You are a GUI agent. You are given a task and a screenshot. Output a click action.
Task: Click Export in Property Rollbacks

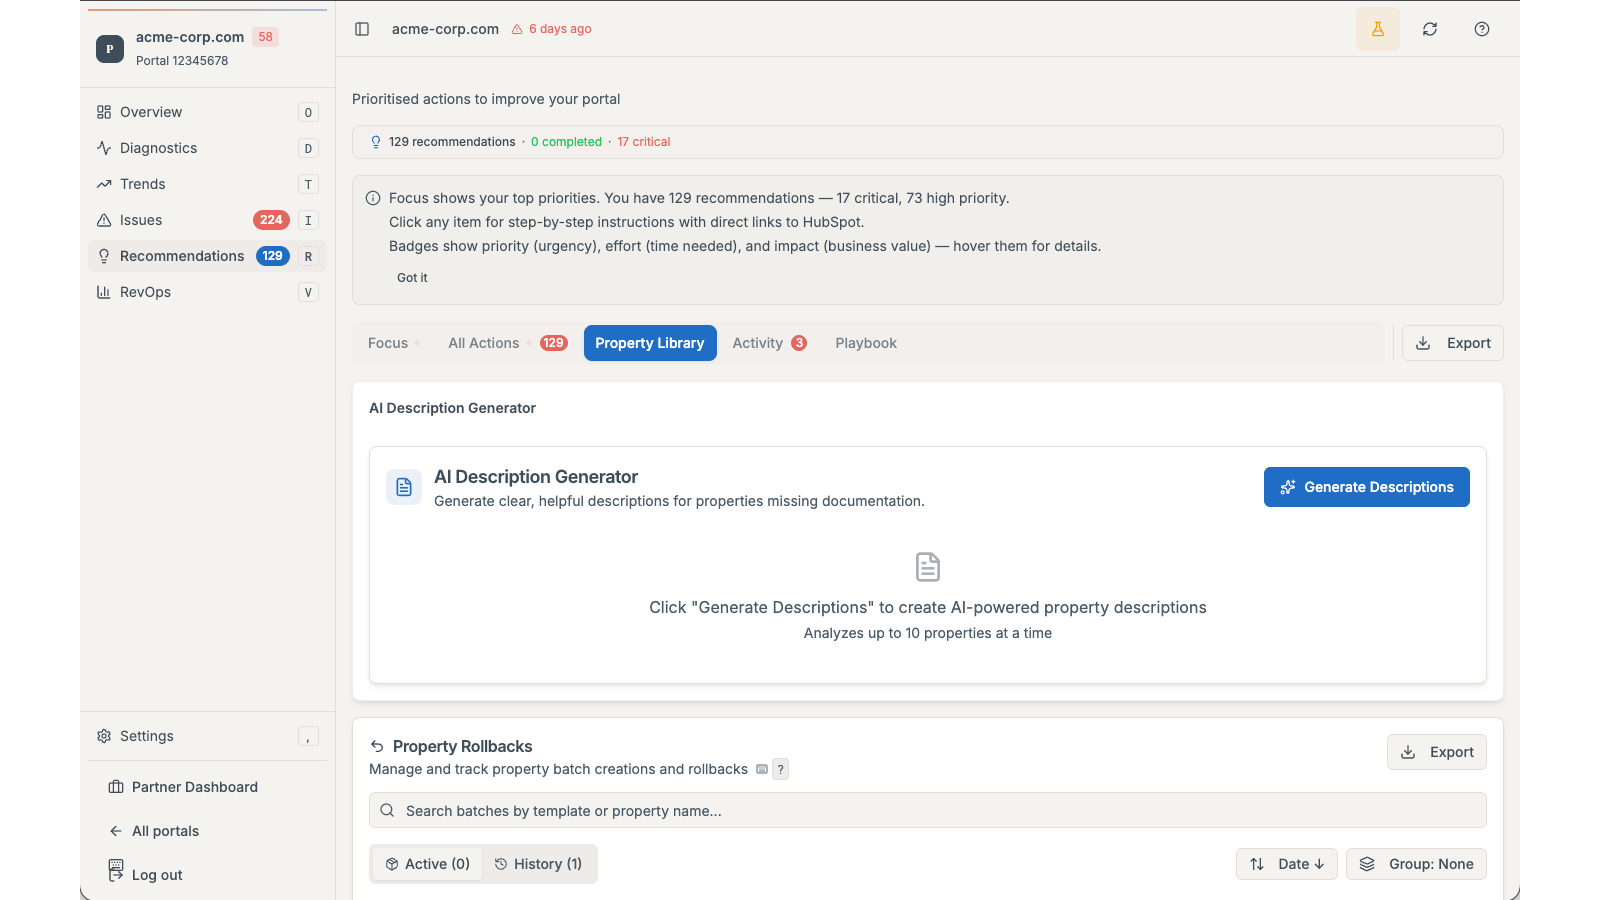(1437, 752)
